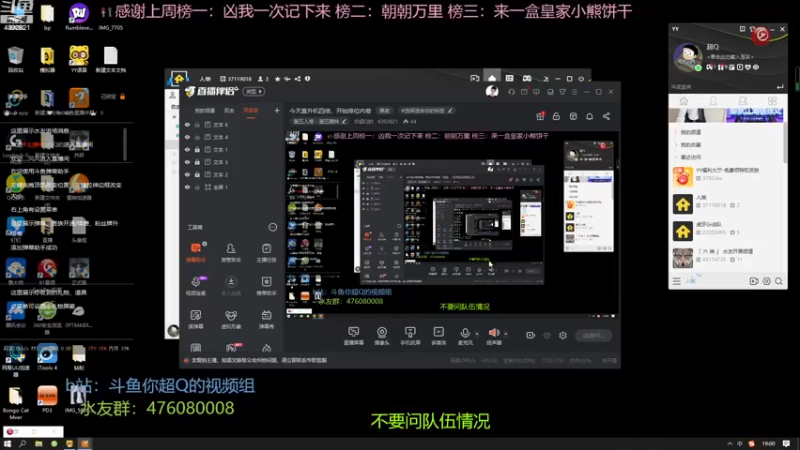Open the YY contacts tab
The width and height of the screenshot is (800, 450).
coord(713,101)
